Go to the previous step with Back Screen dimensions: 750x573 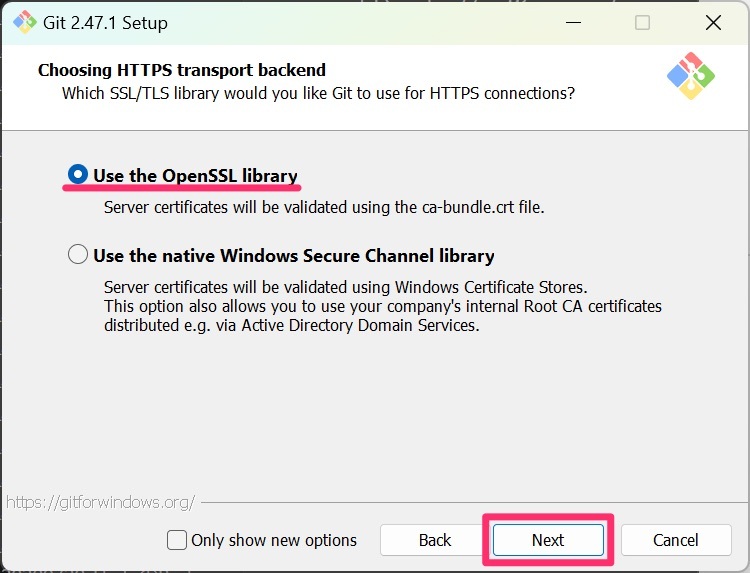[x=434, y=540]
